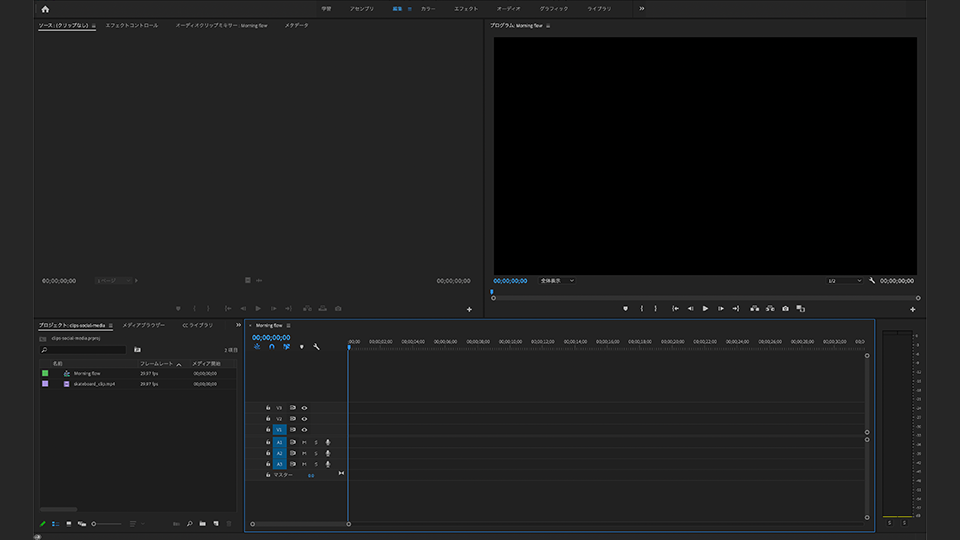Solo audio track A2
Screen dimensions: 960x540
316,453
